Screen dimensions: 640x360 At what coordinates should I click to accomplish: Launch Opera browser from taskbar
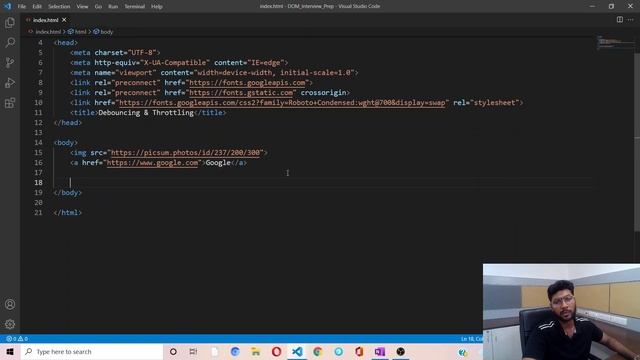(x=276, y=351)
